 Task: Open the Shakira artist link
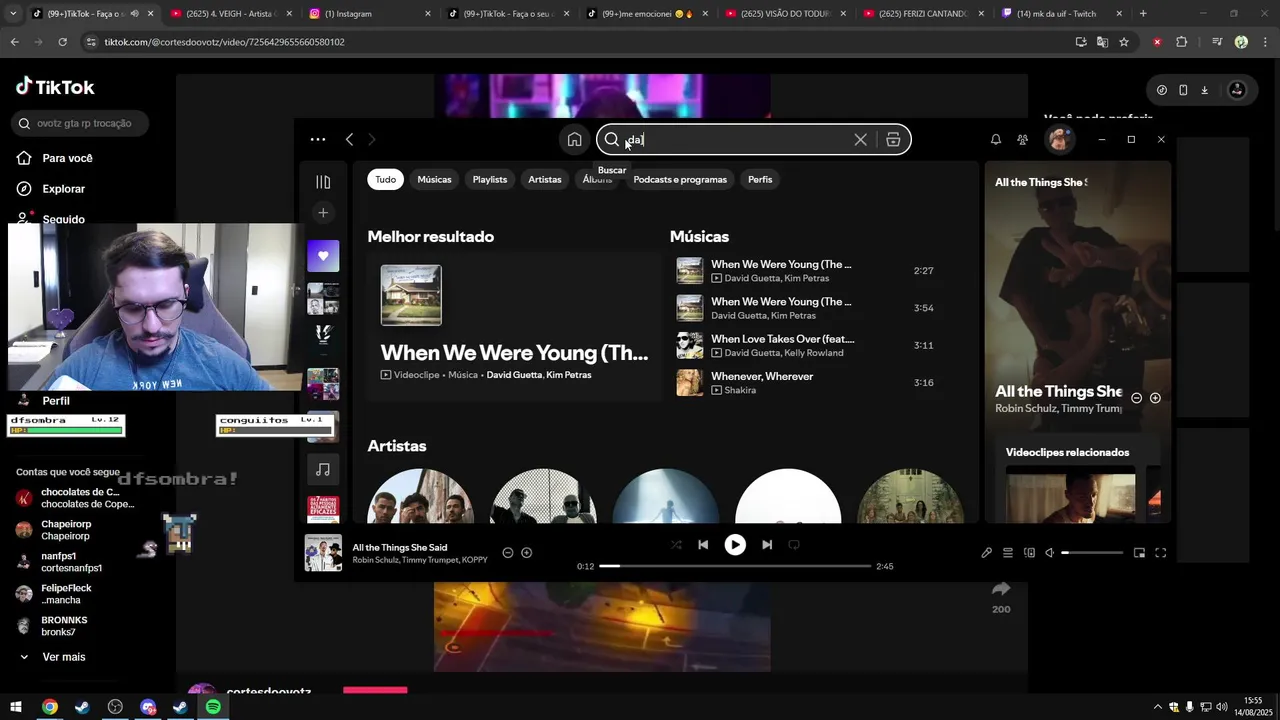740,390
